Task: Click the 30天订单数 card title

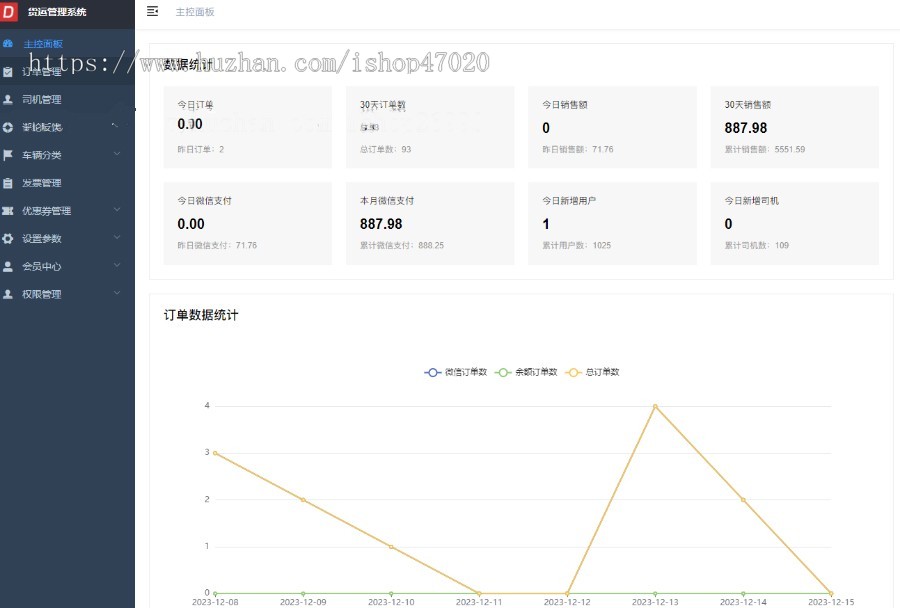Action: pos(383,105)
